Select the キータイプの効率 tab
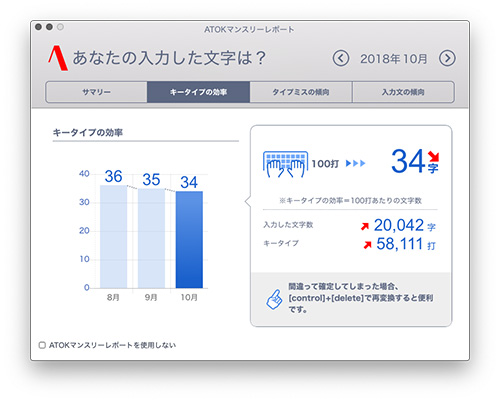This screenshot has height=401, width=500. point(198,92)
